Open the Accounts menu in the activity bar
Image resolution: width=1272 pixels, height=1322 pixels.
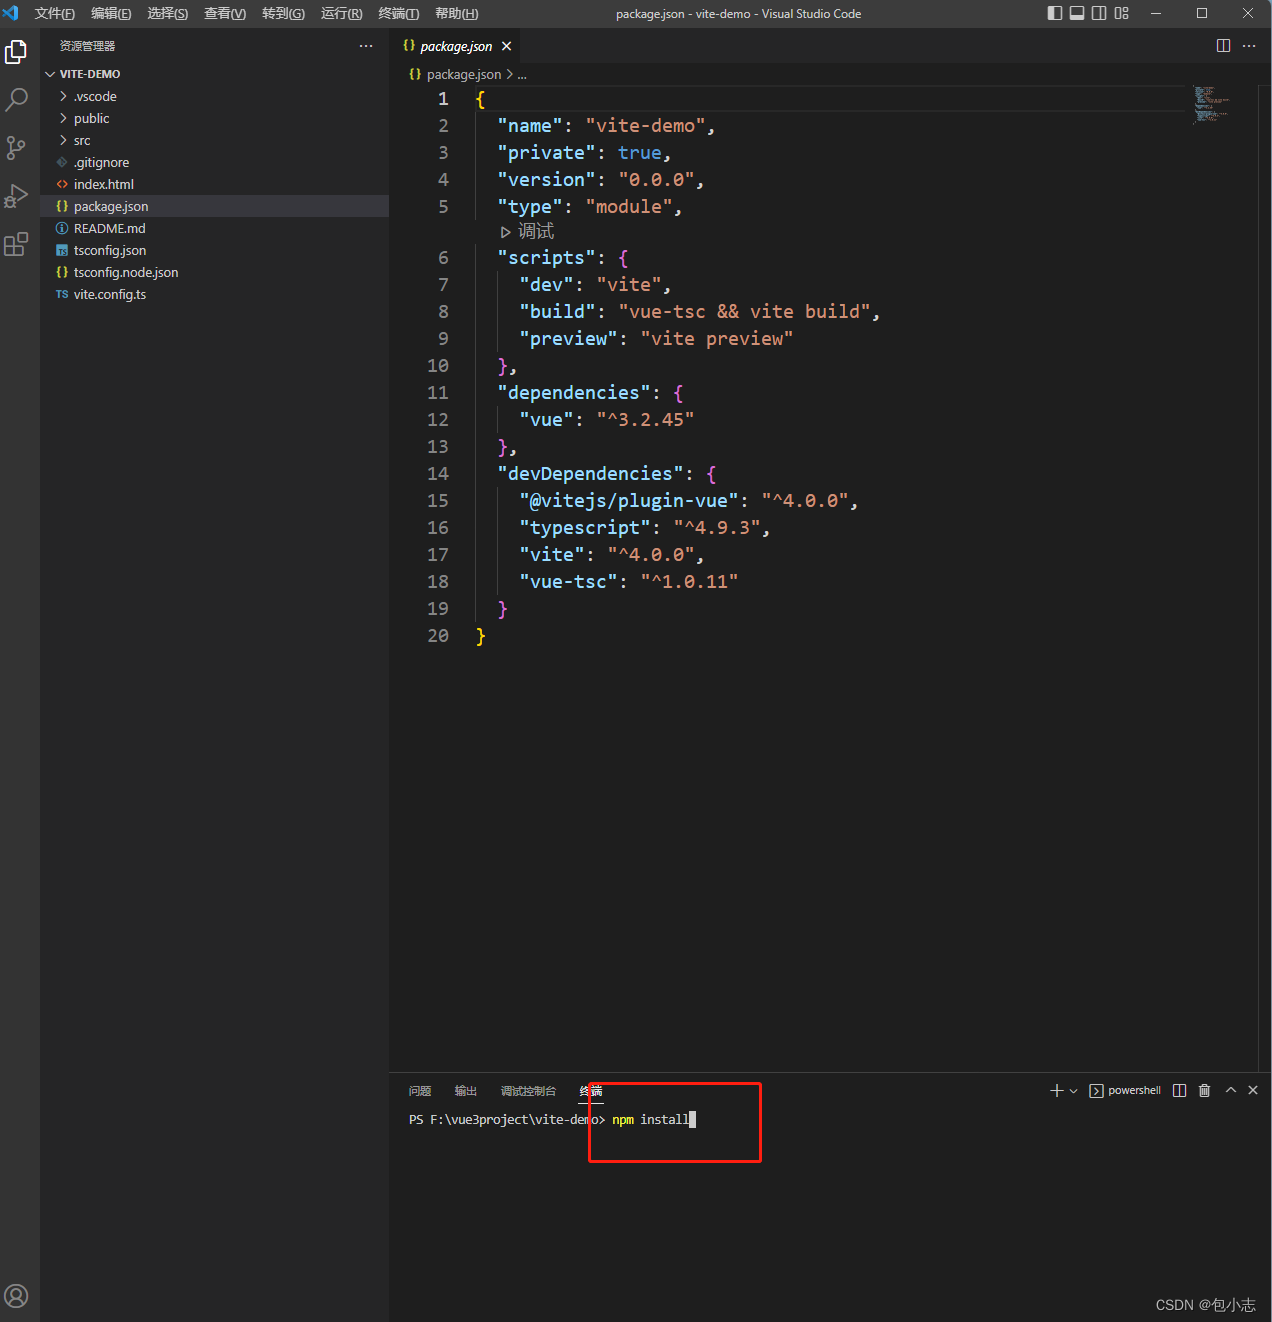(16, 1296)
